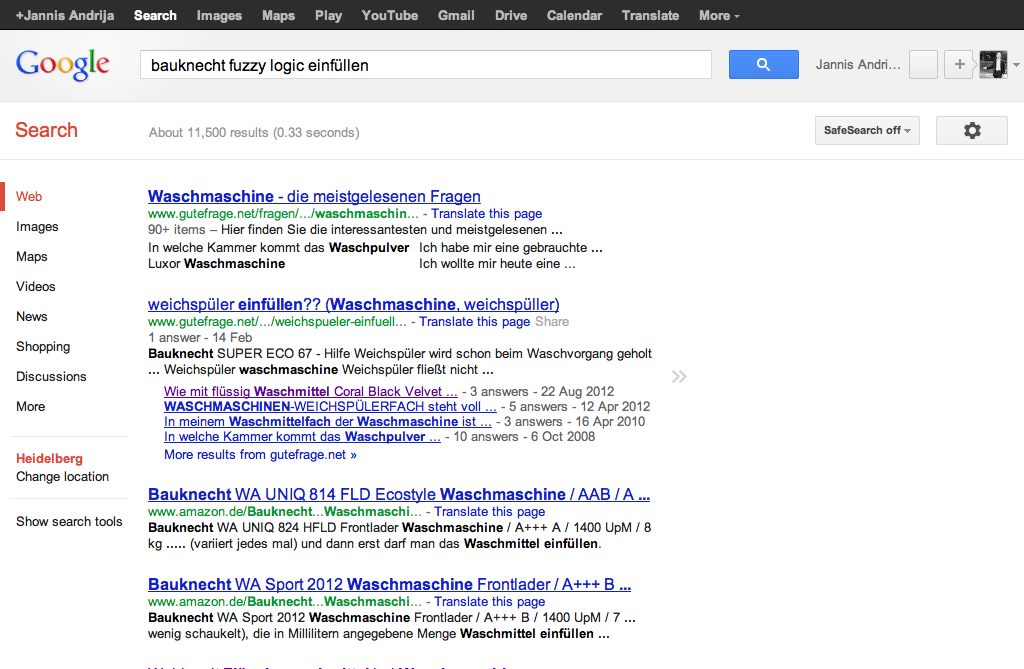Switch to Play in top bar
Screen dimensions: 1024x669
(328, 16)
